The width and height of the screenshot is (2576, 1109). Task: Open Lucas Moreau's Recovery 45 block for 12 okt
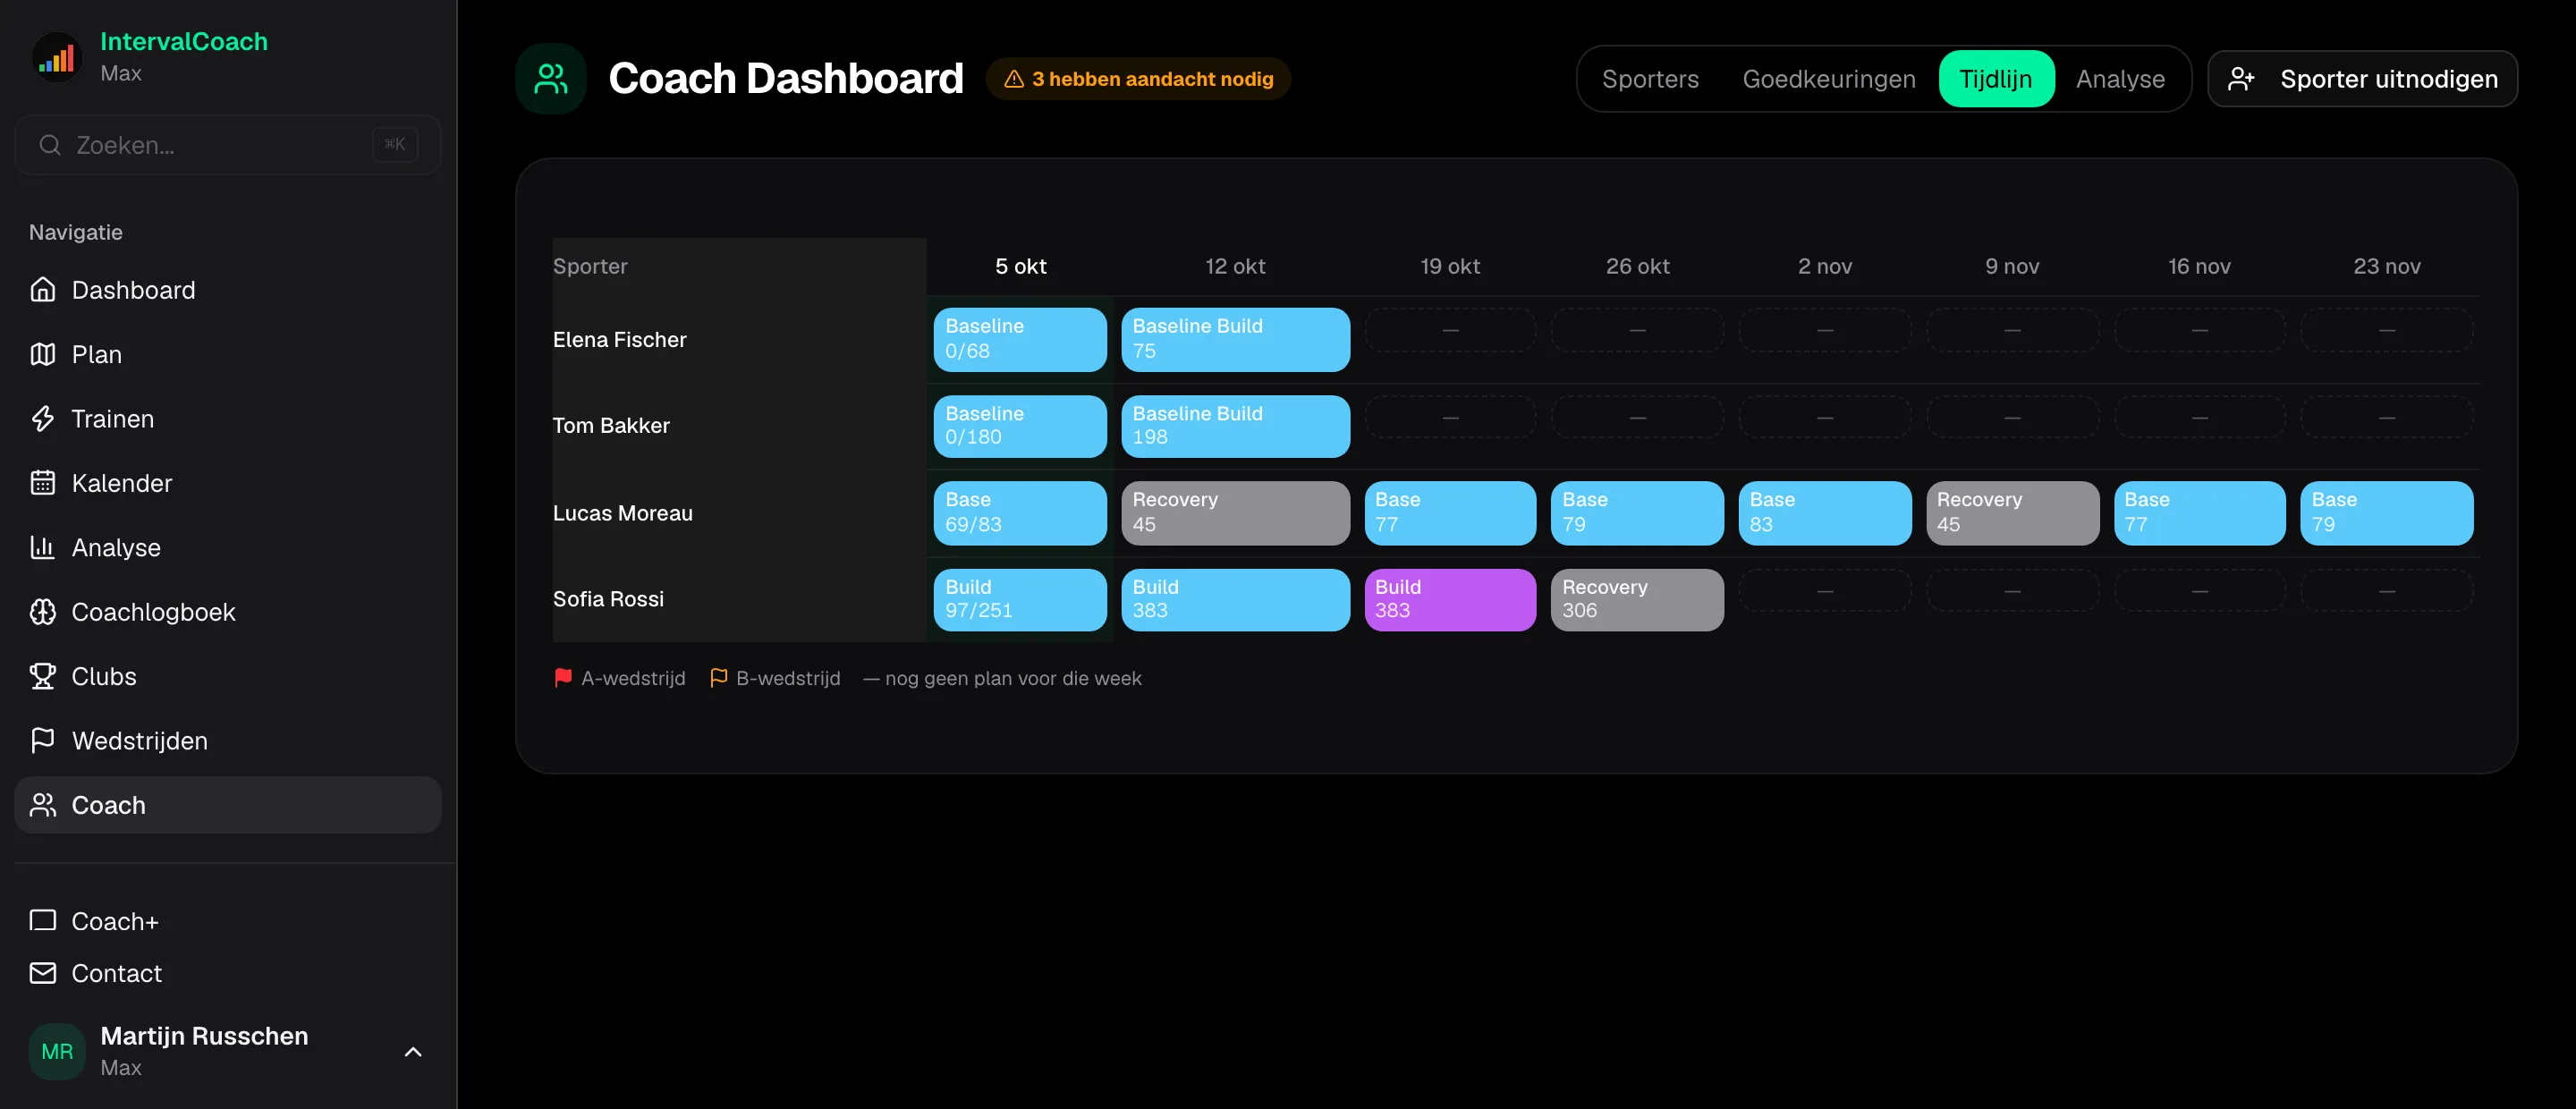1235,513
